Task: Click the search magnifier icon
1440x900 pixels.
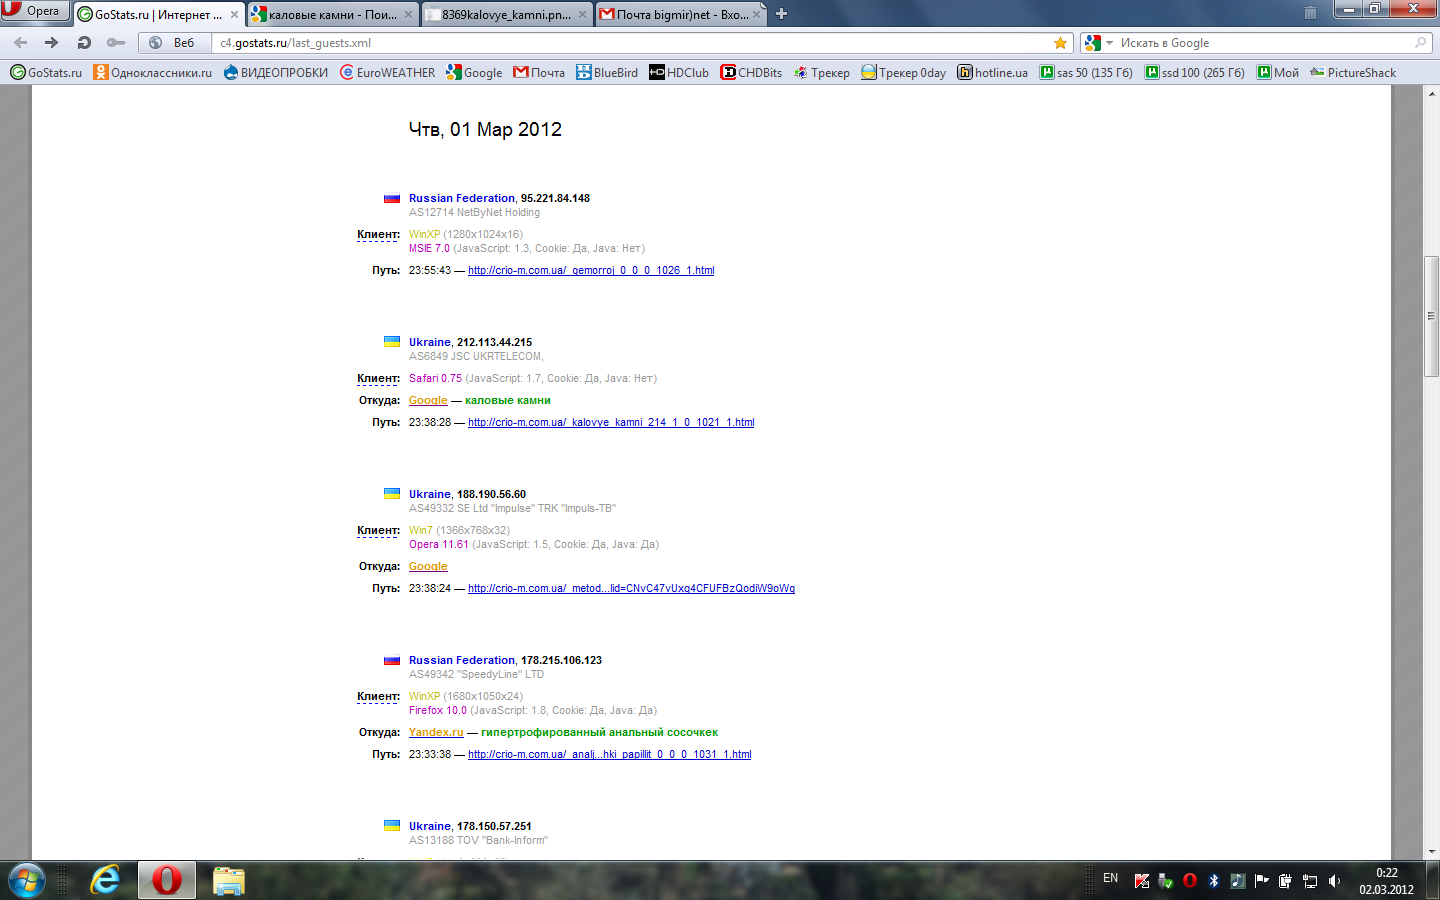Action: 1420,43
